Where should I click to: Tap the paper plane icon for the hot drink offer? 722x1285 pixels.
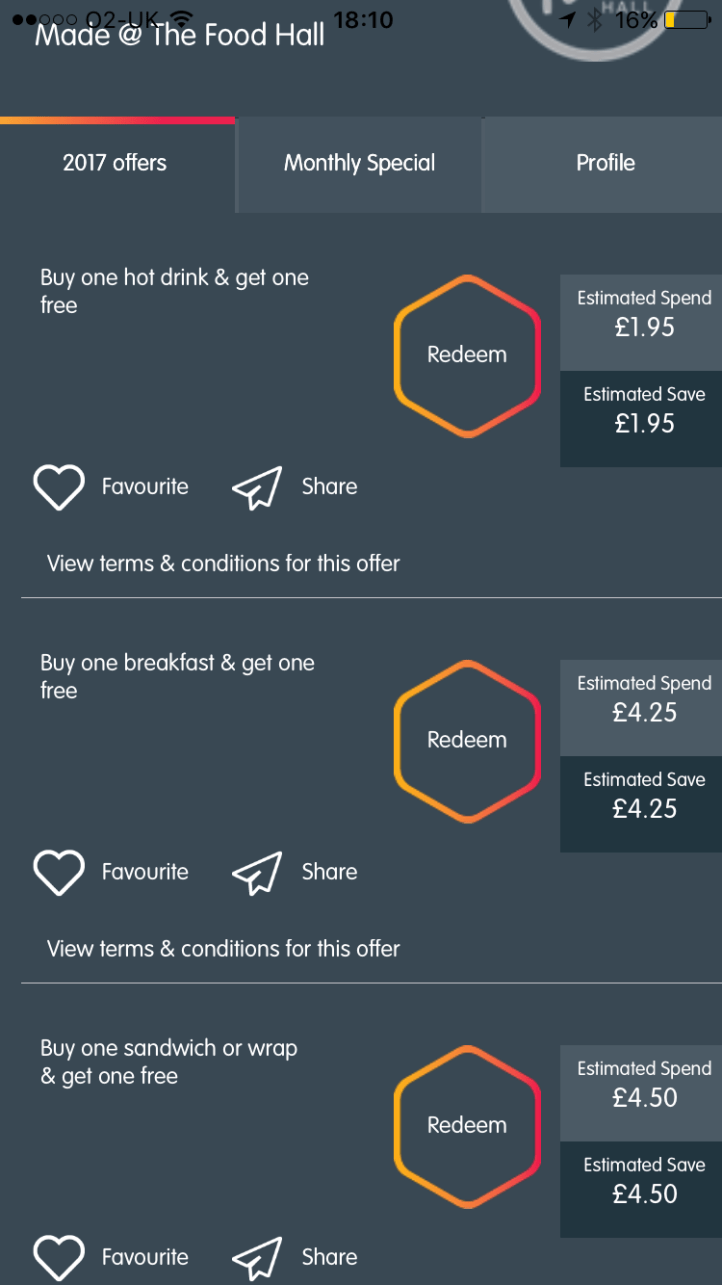(257, 488)
